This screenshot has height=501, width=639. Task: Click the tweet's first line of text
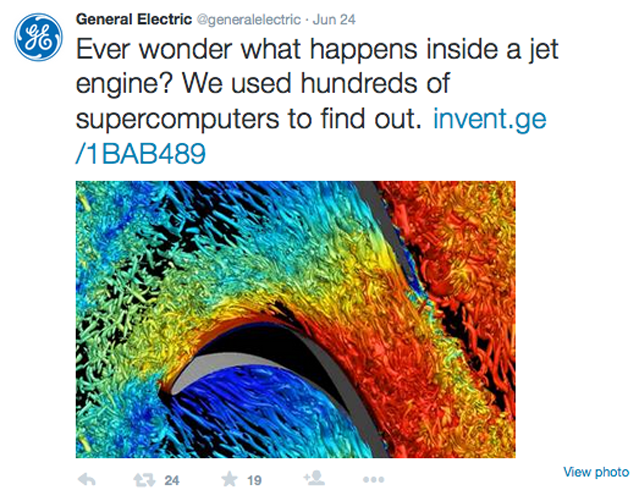317,50
